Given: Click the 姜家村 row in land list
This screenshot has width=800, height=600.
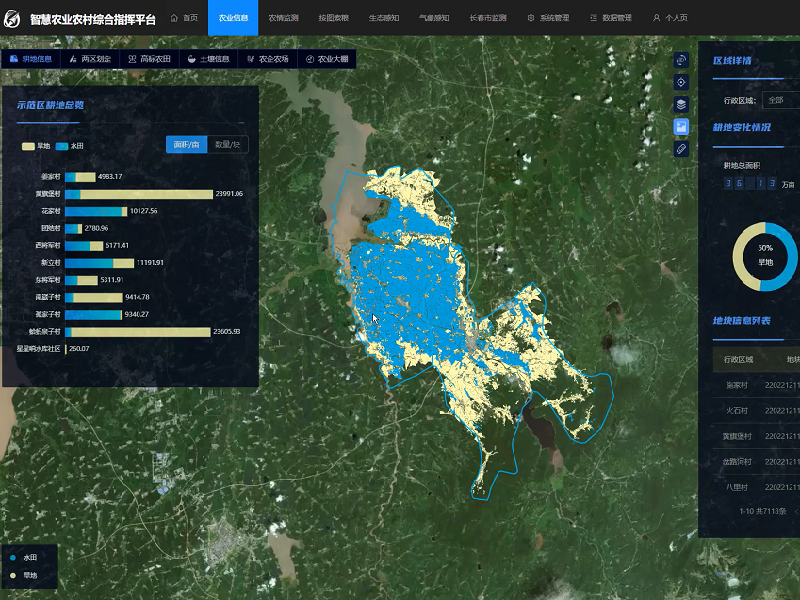Looking at the screenshot, I should tap(738, 383).
